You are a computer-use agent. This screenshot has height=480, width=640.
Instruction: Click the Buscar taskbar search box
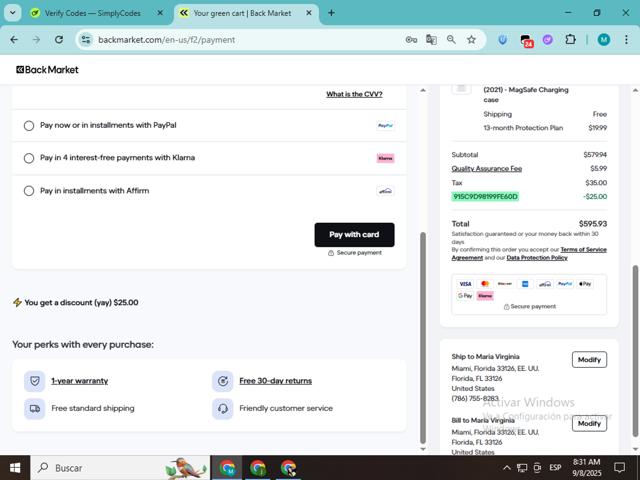[x=120, y=468]
